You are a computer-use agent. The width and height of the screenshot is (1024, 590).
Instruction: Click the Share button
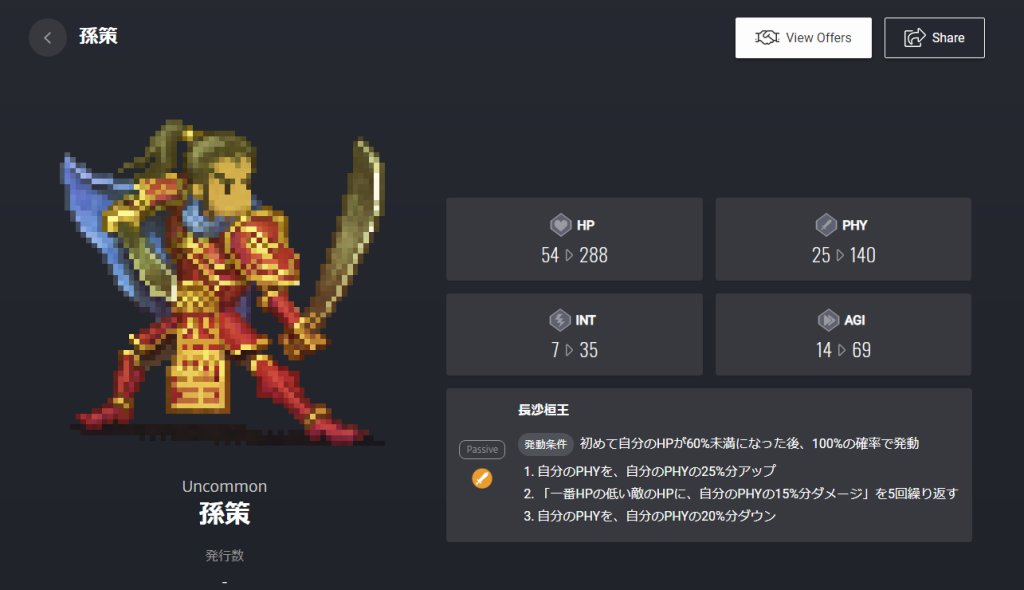click(x=934, y=38)
